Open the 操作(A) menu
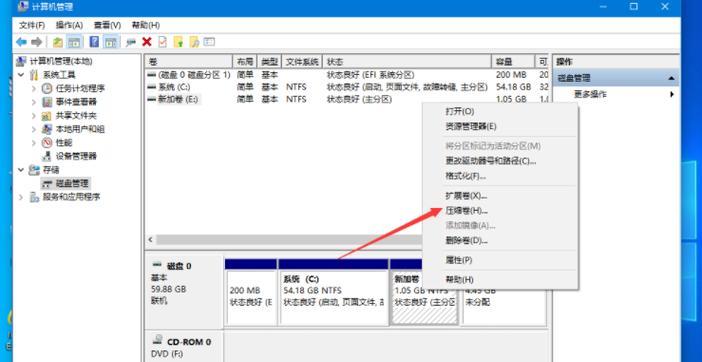This screenshot has height=362, width=702. click(x=69, y=25)
